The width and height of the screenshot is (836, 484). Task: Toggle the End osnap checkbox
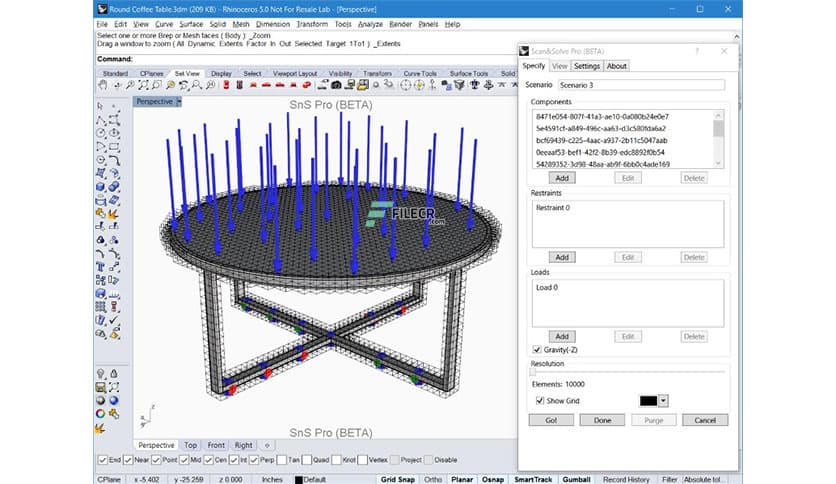(102, 460)
